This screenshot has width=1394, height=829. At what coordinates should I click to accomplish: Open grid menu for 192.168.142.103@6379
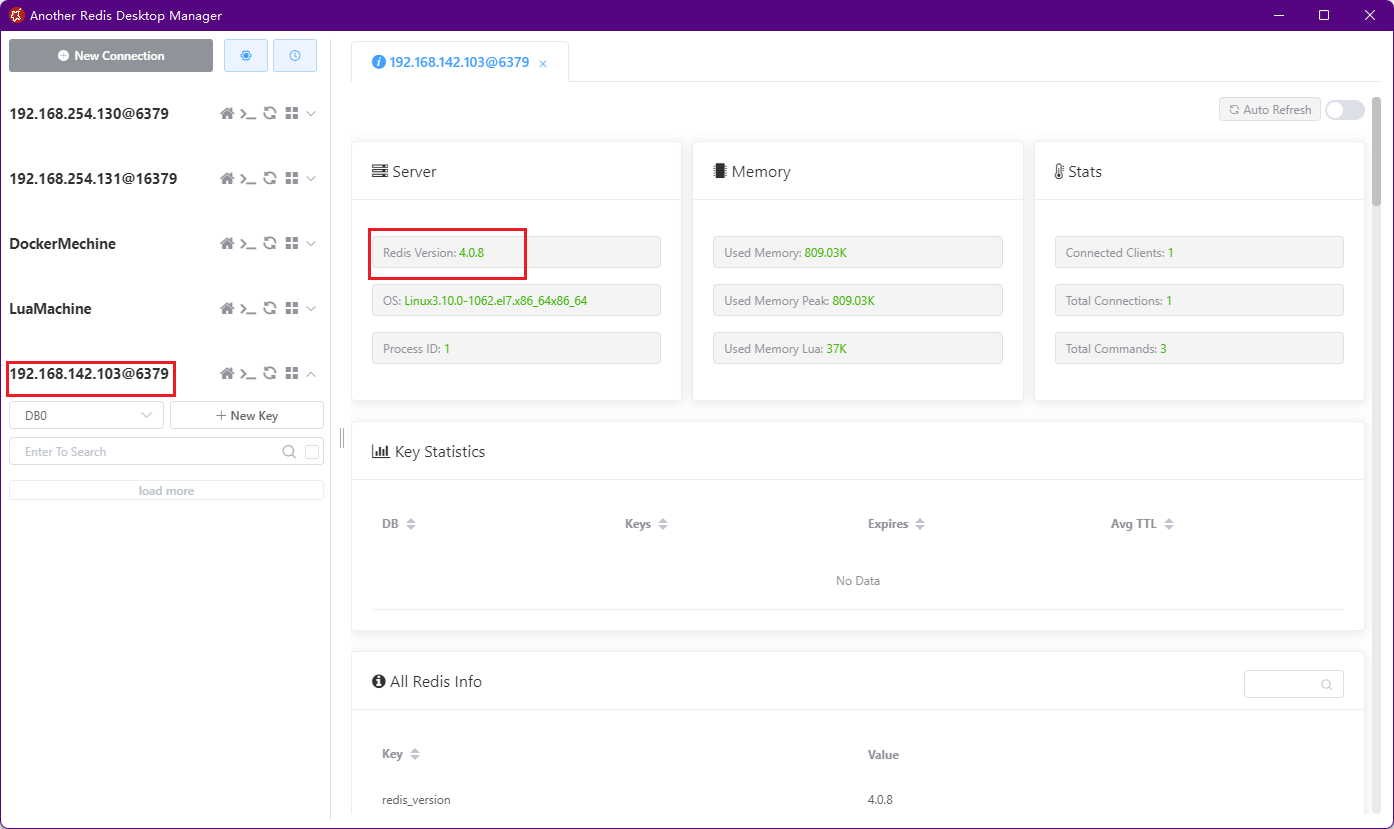tap(292, 374)
